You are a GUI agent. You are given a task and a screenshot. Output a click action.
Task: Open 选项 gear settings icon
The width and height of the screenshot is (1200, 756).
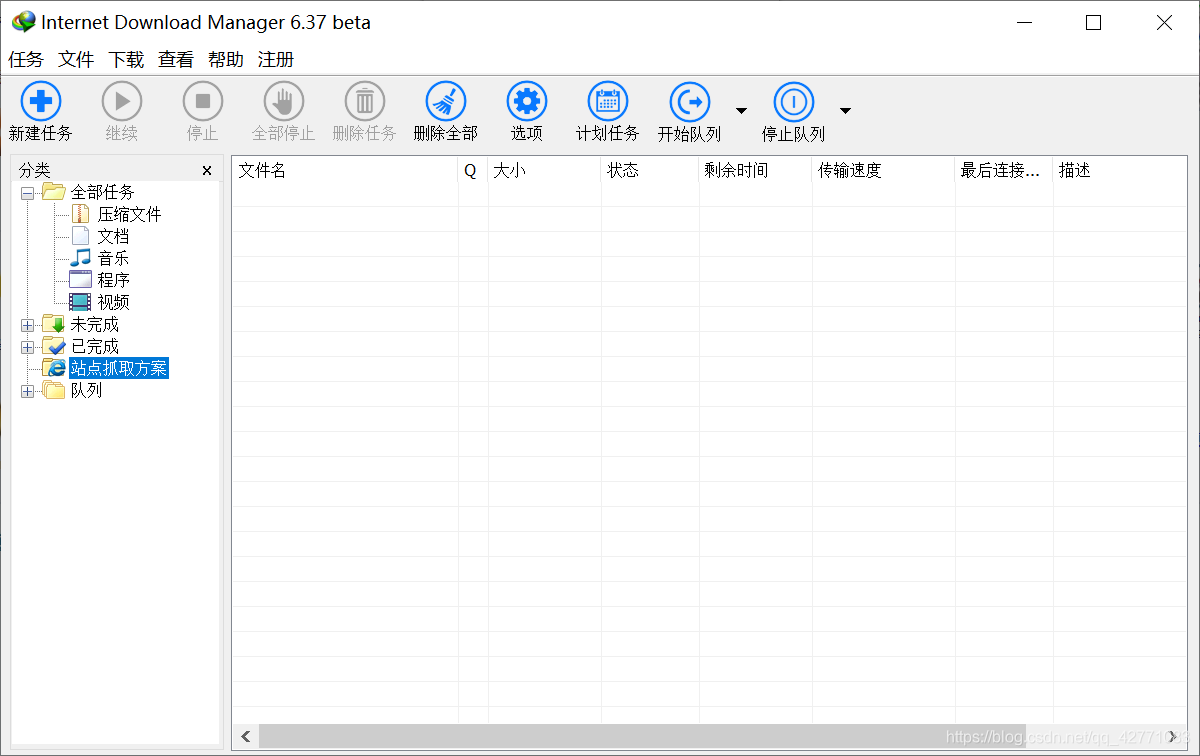point(527,101)
